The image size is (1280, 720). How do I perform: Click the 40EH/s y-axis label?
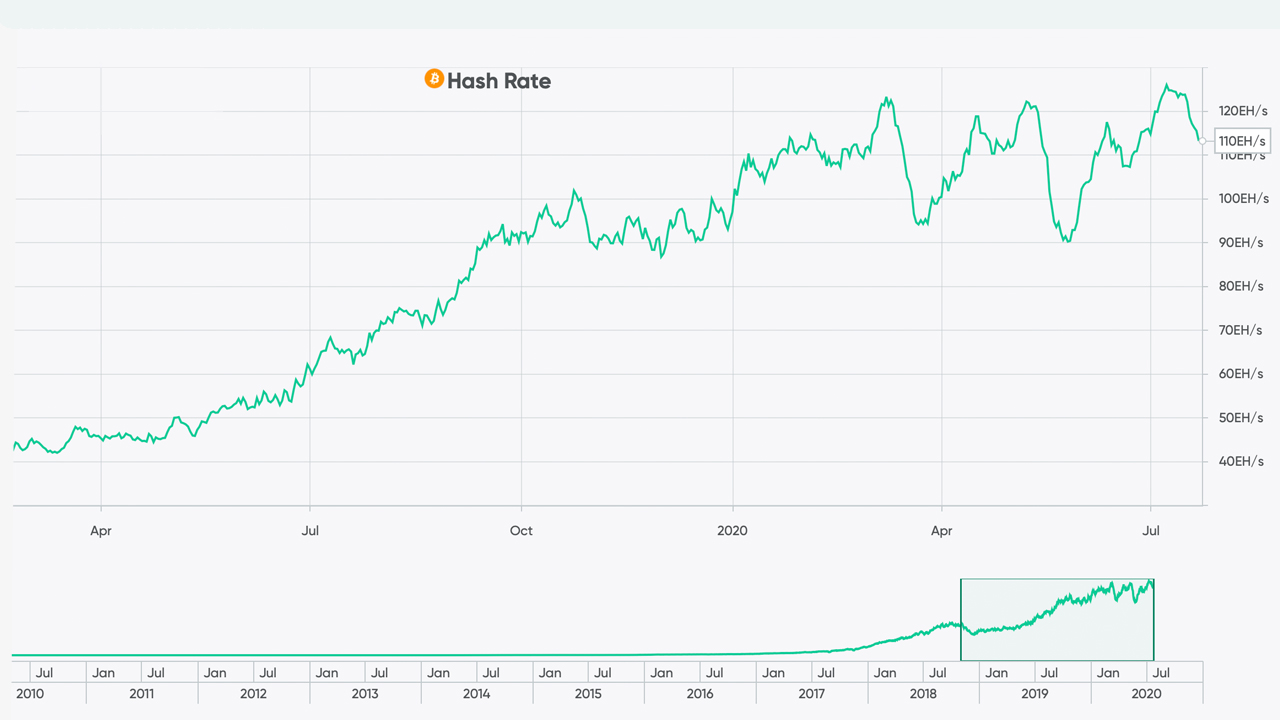coord(1240,461)
